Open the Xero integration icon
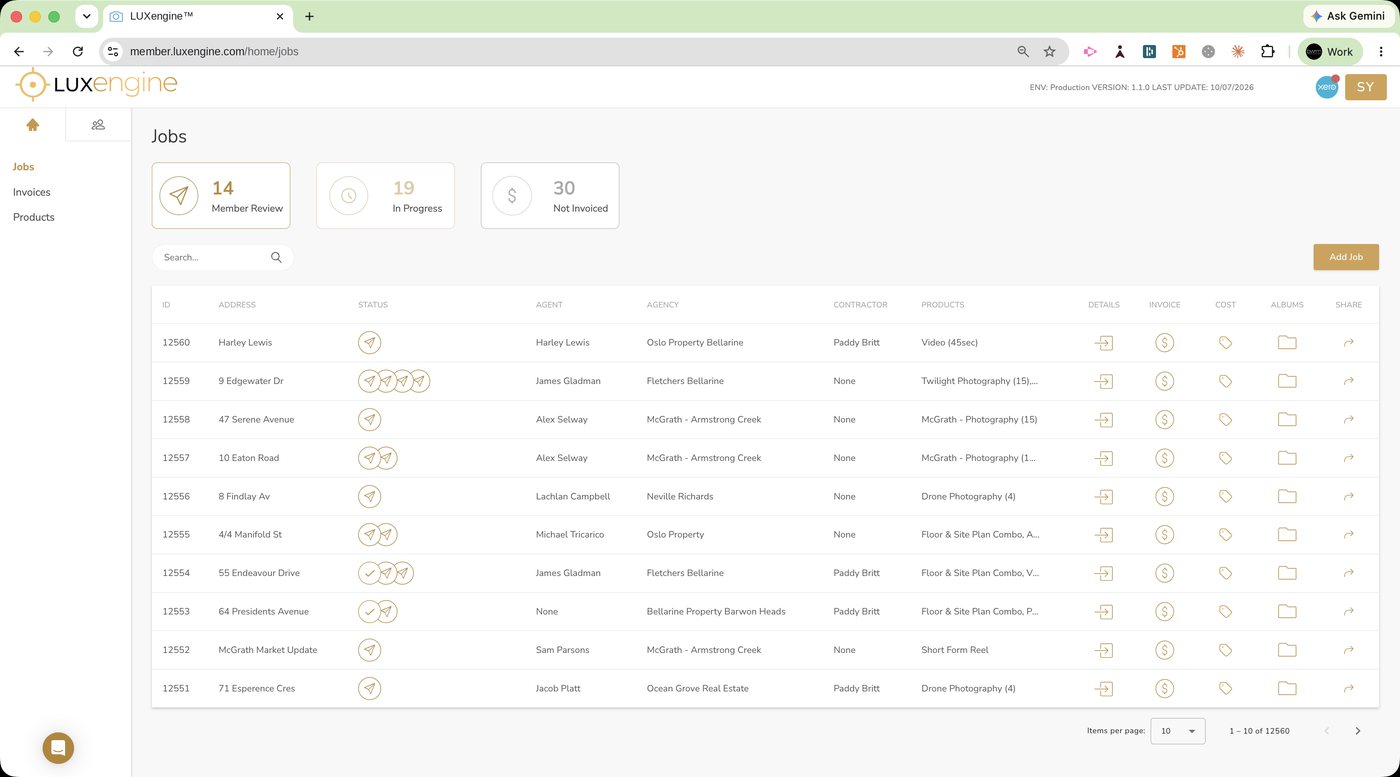 [x=1327, y=87]
